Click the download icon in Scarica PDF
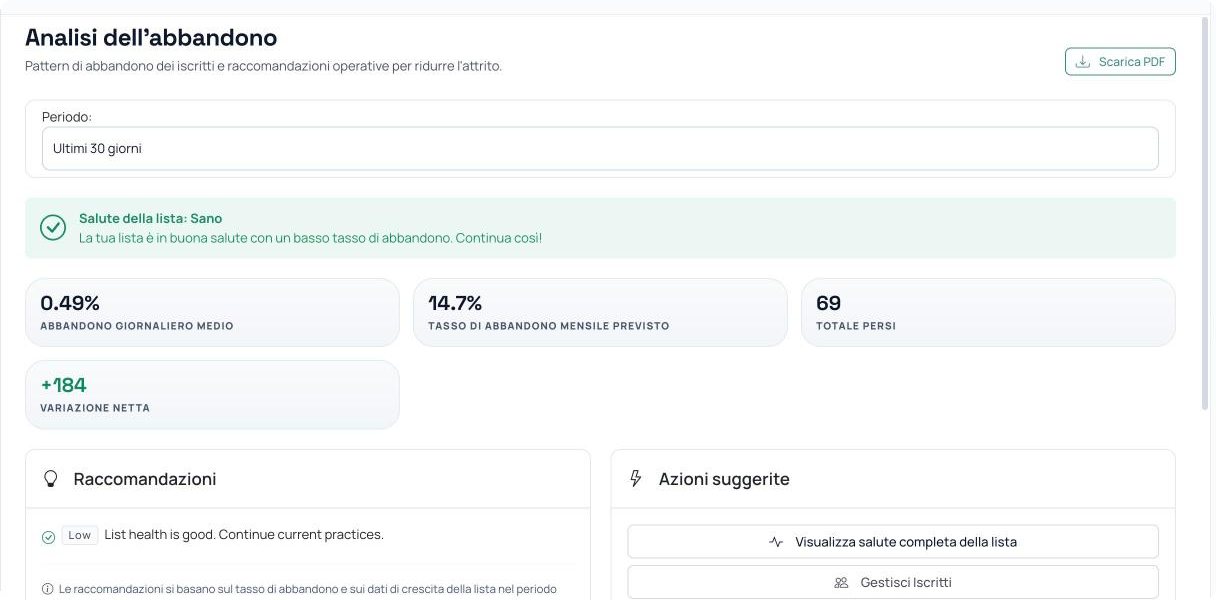The image size is (1216, 600). [1082, 62]
